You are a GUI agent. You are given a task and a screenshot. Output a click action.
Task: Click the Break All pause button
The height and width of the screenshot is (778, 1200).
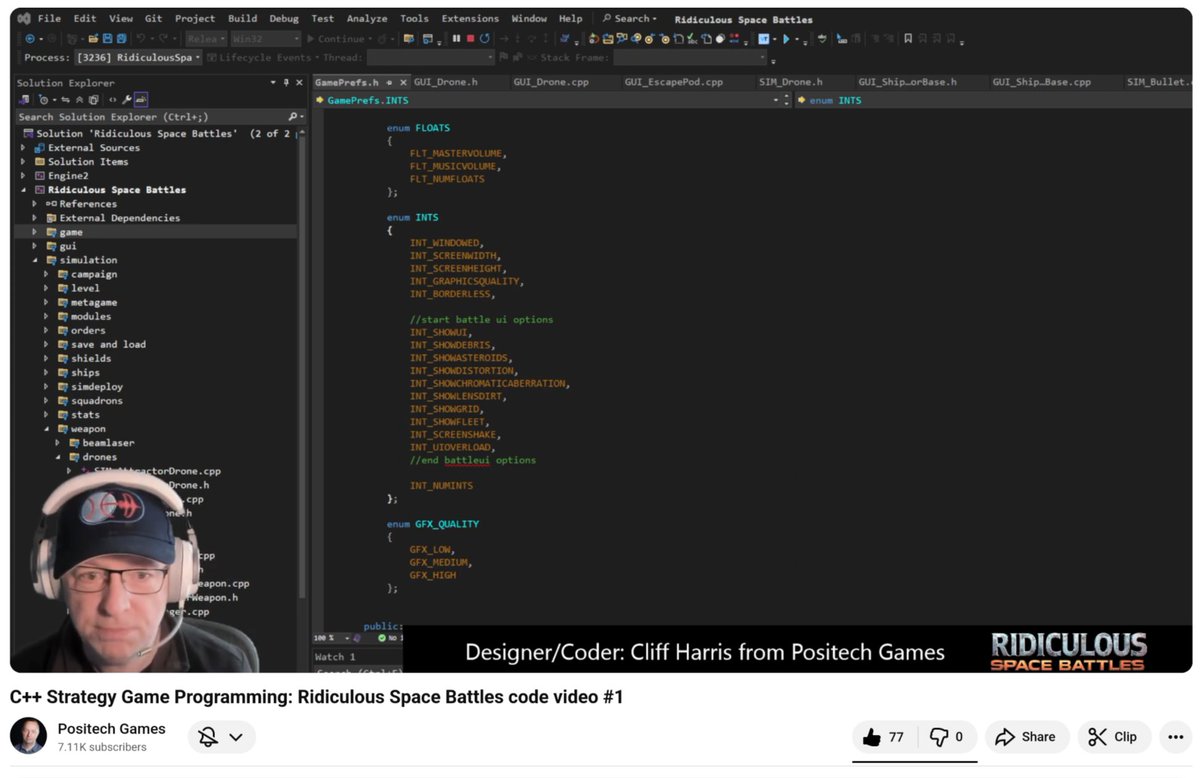(456, 39)
